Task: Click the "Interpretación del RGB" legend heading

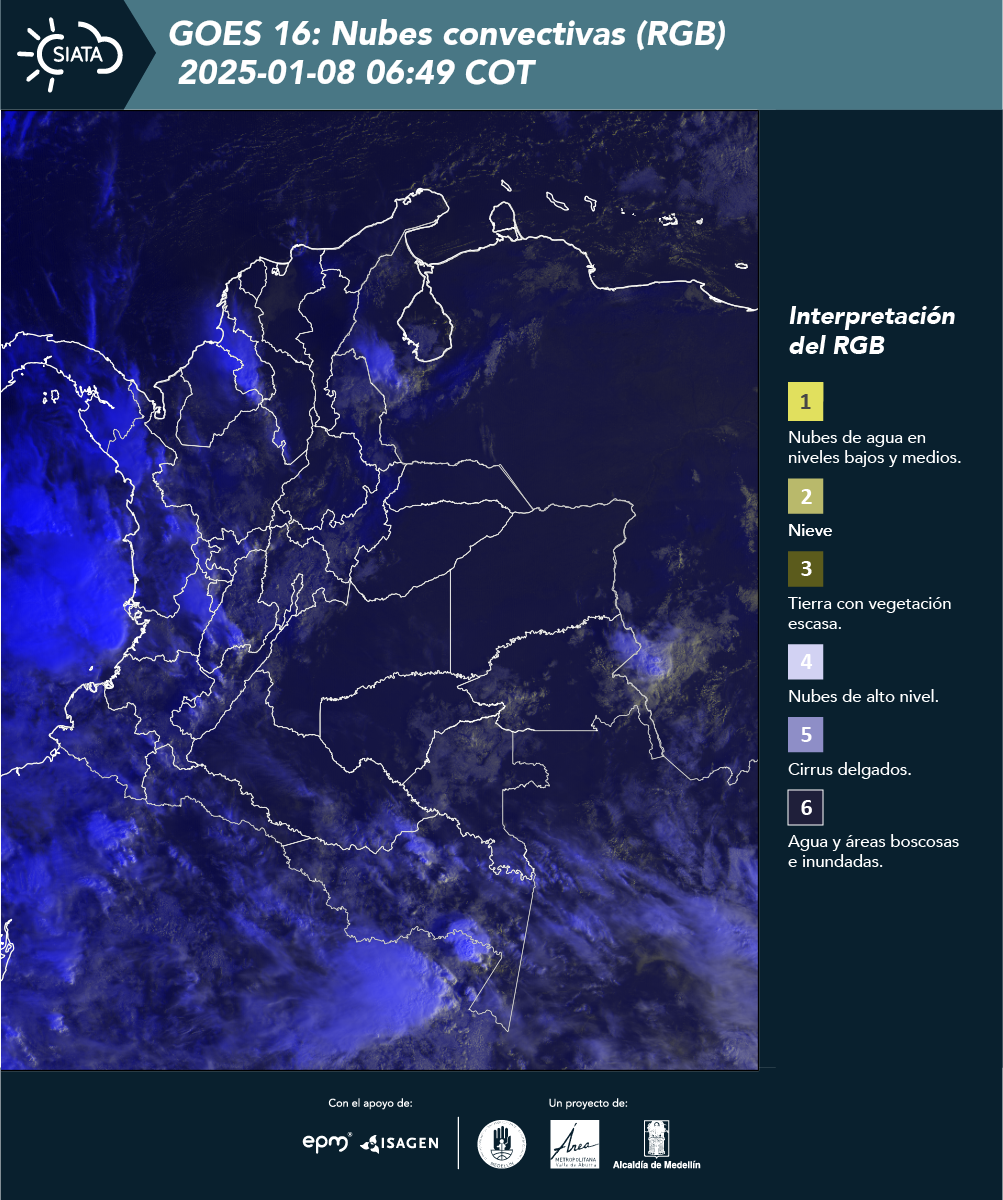Action: click(x=872, y=331)
